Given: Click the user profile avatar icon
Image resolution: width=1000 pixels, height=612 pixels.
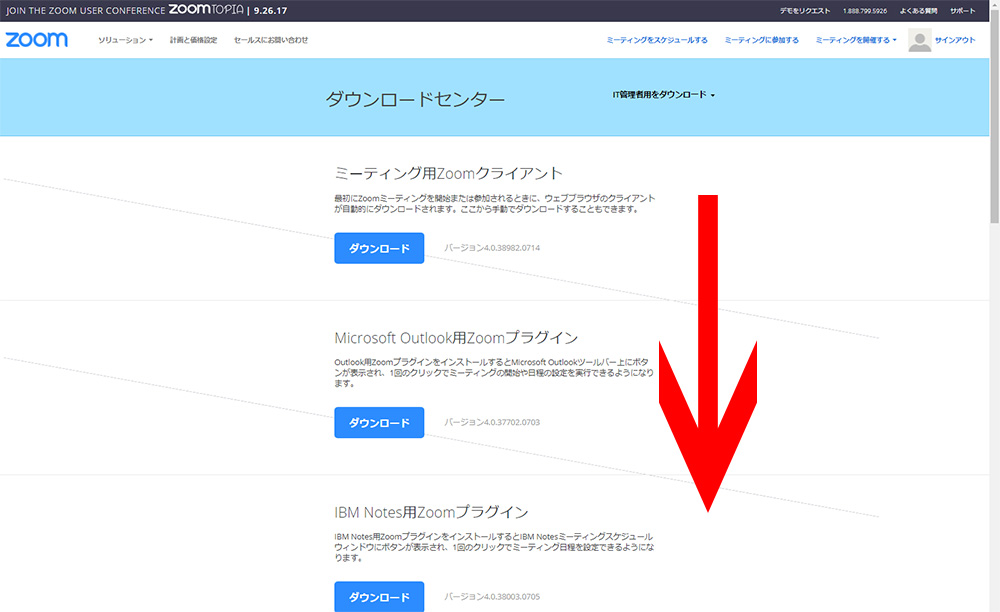Looking at the screenshot, I should 919,40.
